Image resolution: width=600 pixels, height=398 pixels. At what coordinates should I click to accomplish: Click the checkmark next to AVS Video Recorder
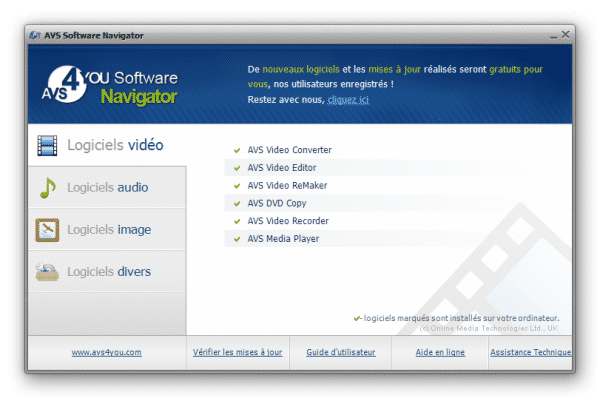tap(237, 221)
